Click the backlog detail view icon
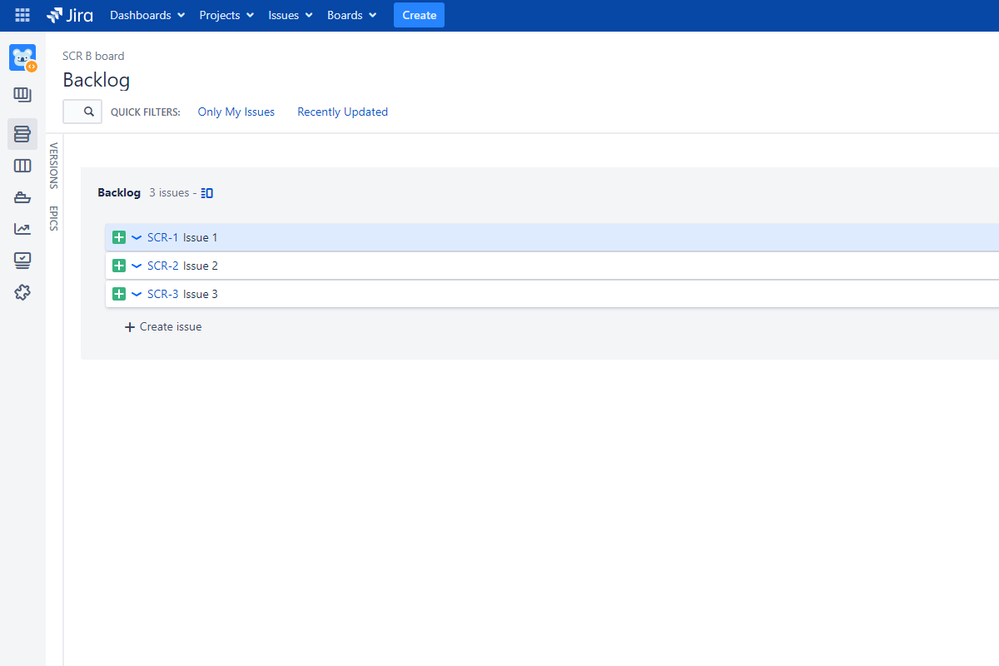Screen dimensions: 999x666 click(x=207, y=193)
